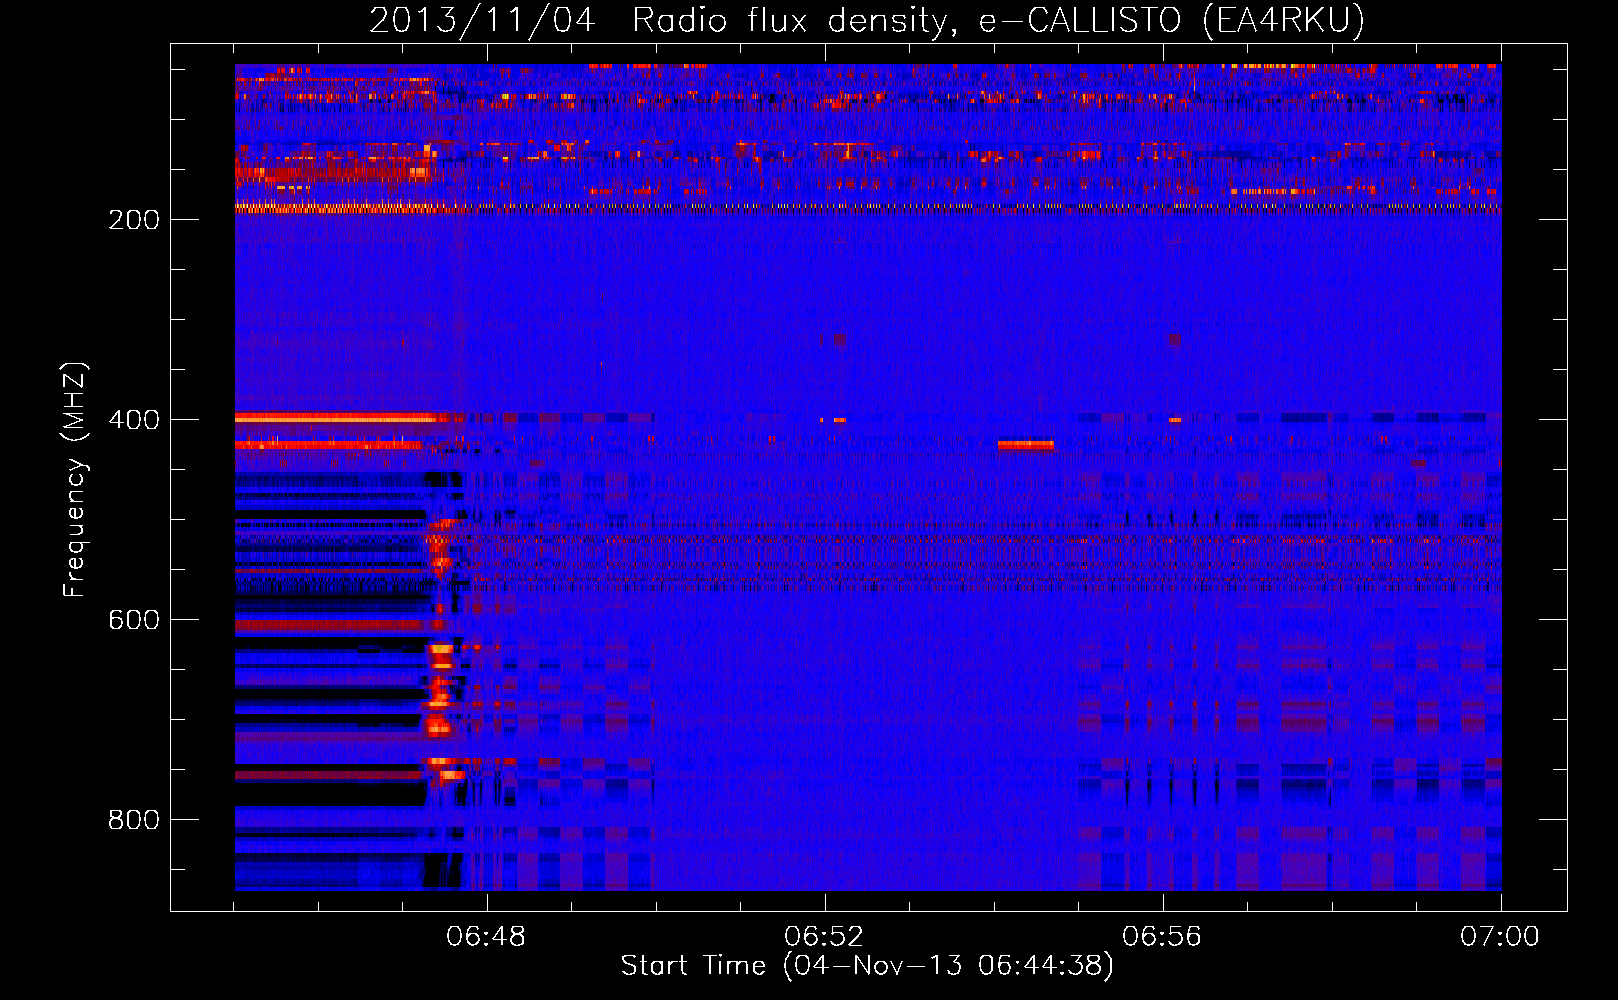Click the 600 frequency tick label

[x=134, y=620]
